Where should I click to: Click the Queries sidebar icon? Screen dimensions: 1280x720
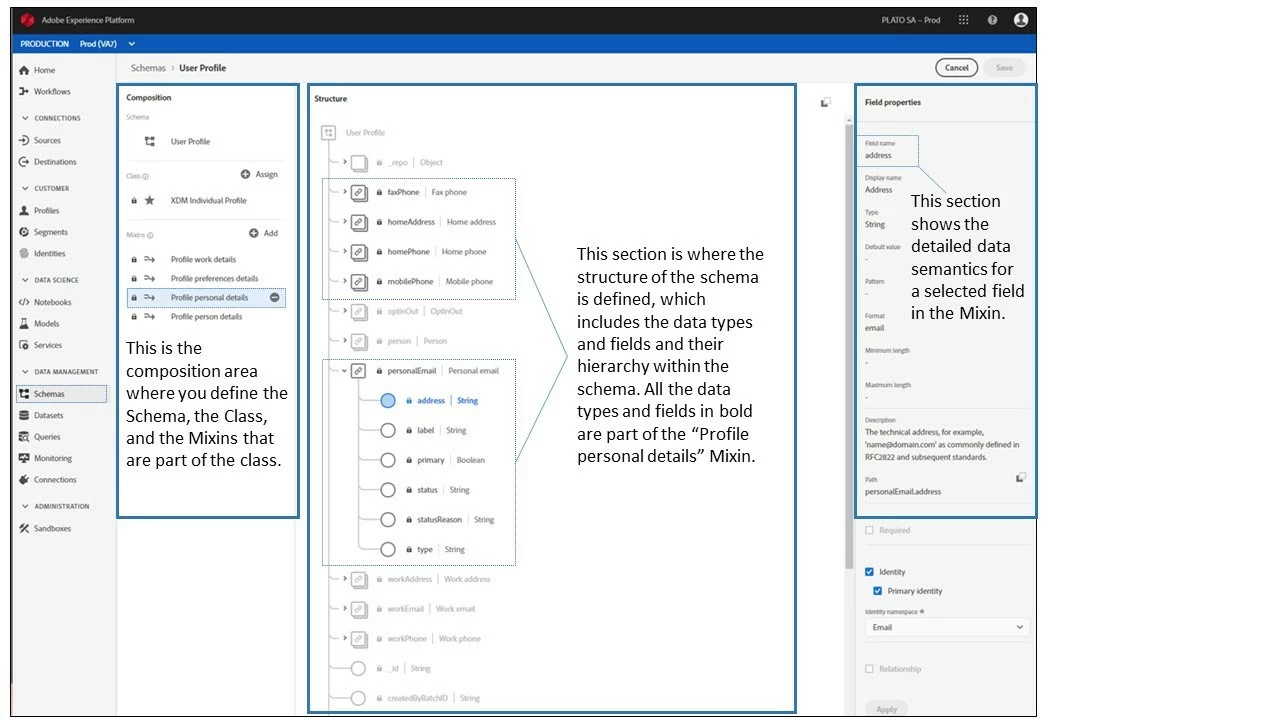pyautogui.click(x=24, y=437)
